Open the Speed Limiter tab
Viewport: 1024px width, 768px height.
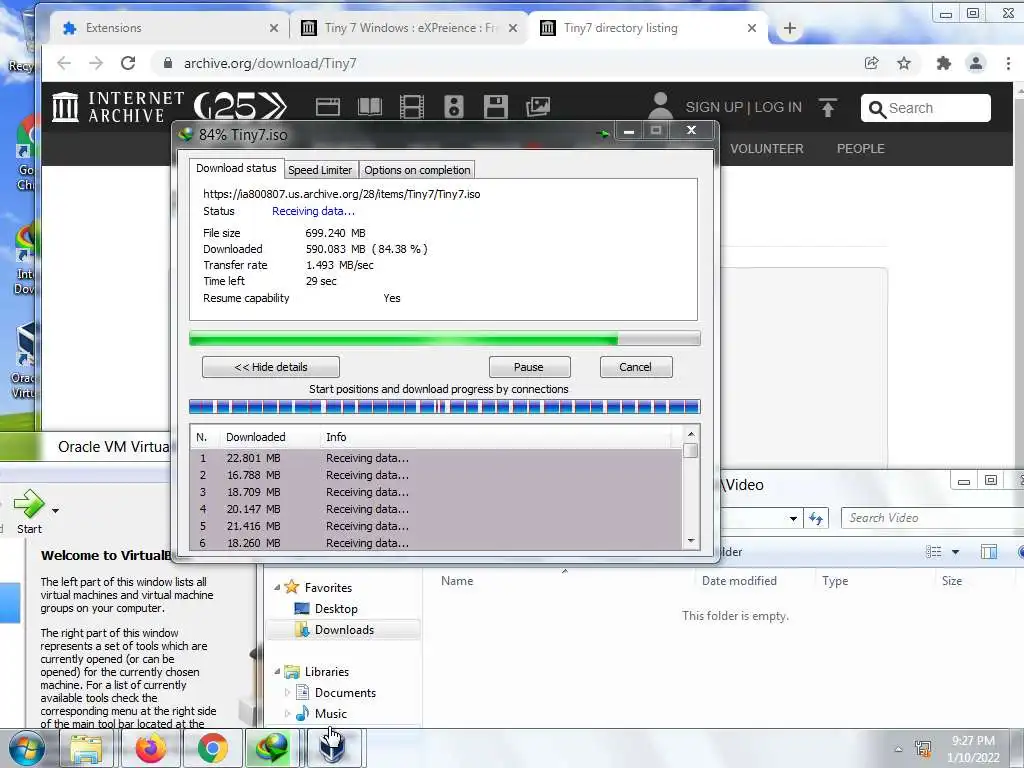320,170
